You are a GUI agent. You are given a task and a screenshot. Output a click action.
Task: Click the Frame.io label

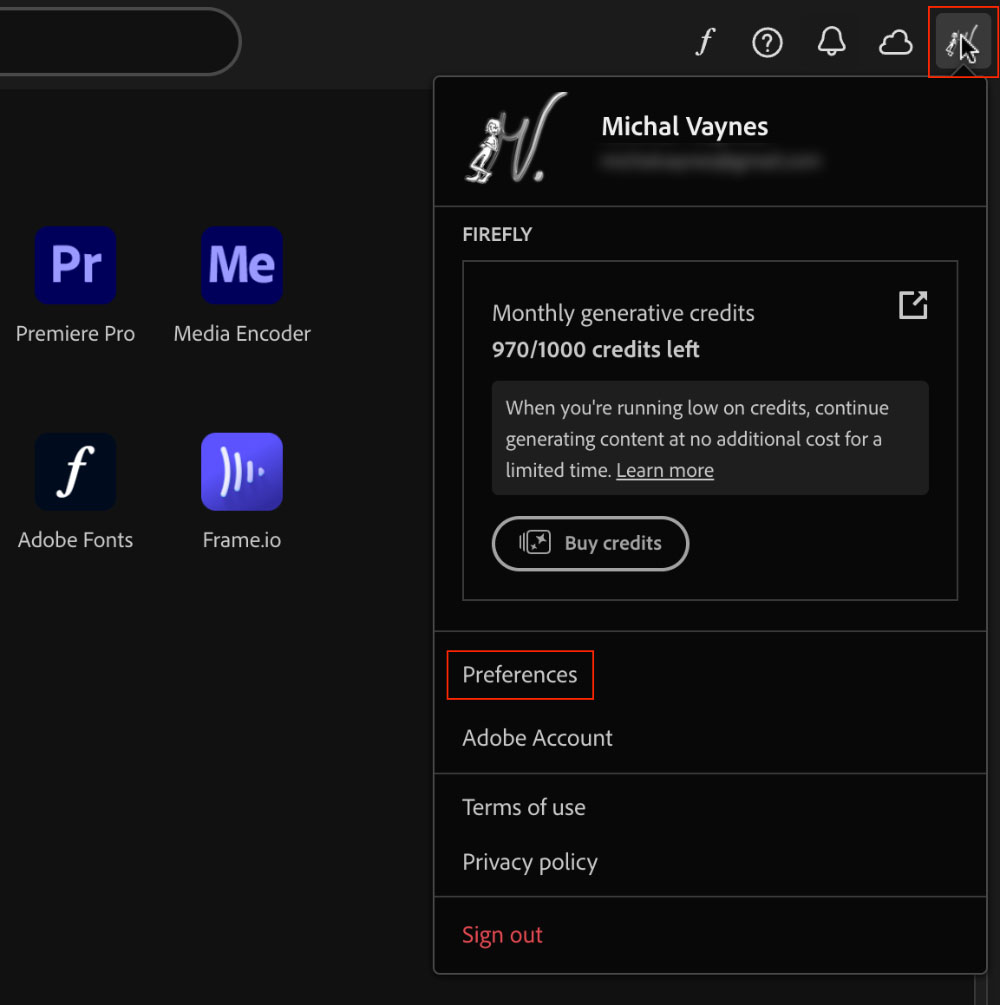[x=242, y=540]
